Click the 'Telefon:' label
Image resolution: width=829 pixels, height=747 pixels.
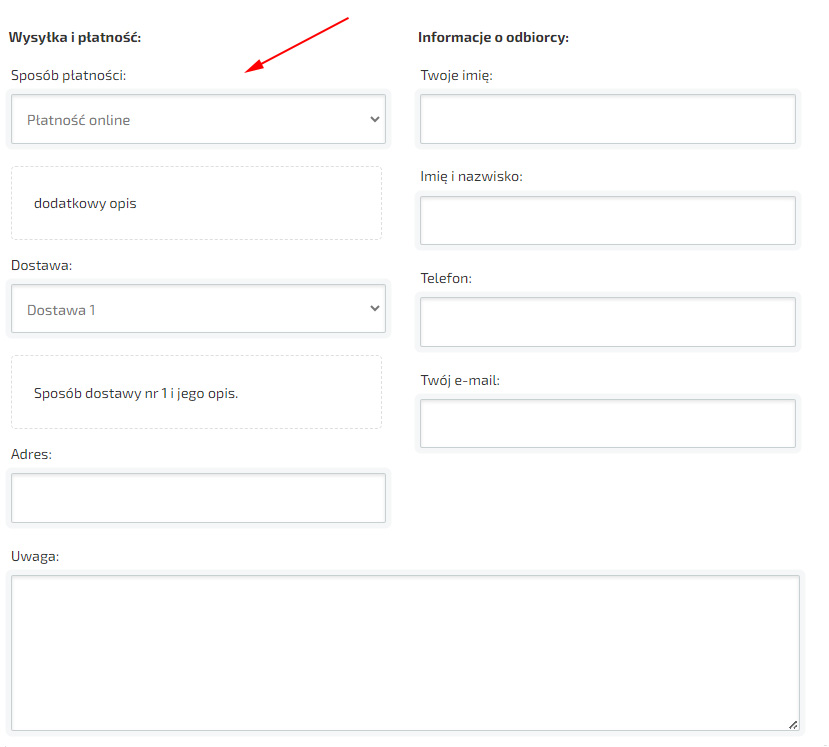445,278
